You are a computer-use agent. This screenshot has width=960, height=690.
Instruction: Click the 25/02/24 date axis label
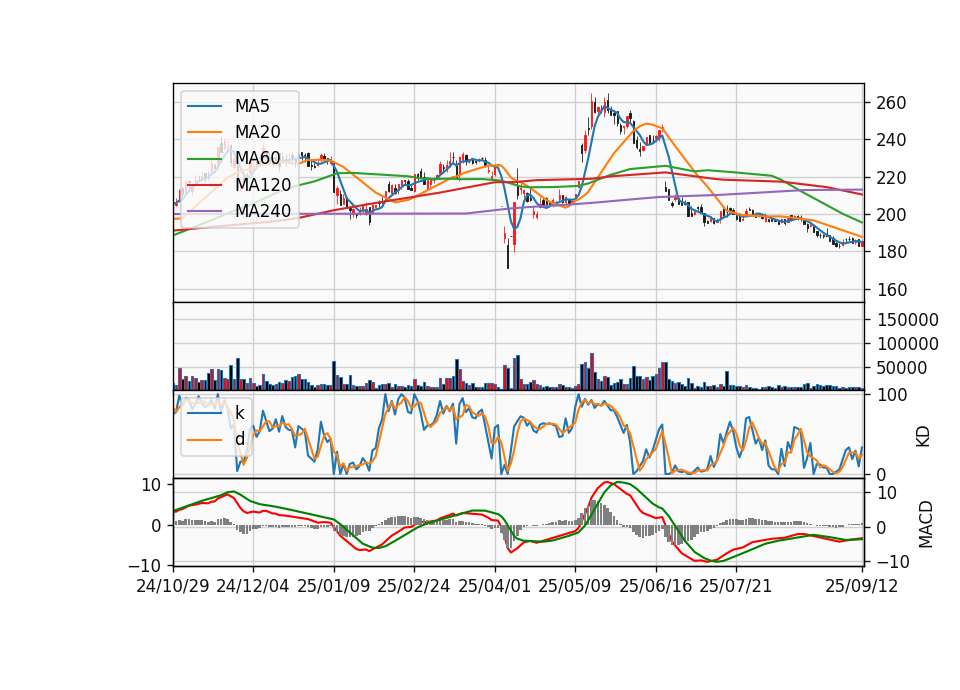click(413, 586)
